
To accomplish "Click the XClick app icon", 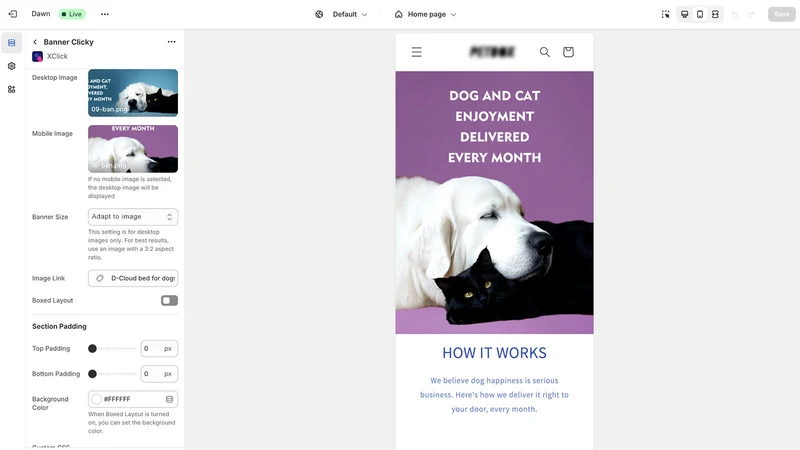I will [37, 56].
